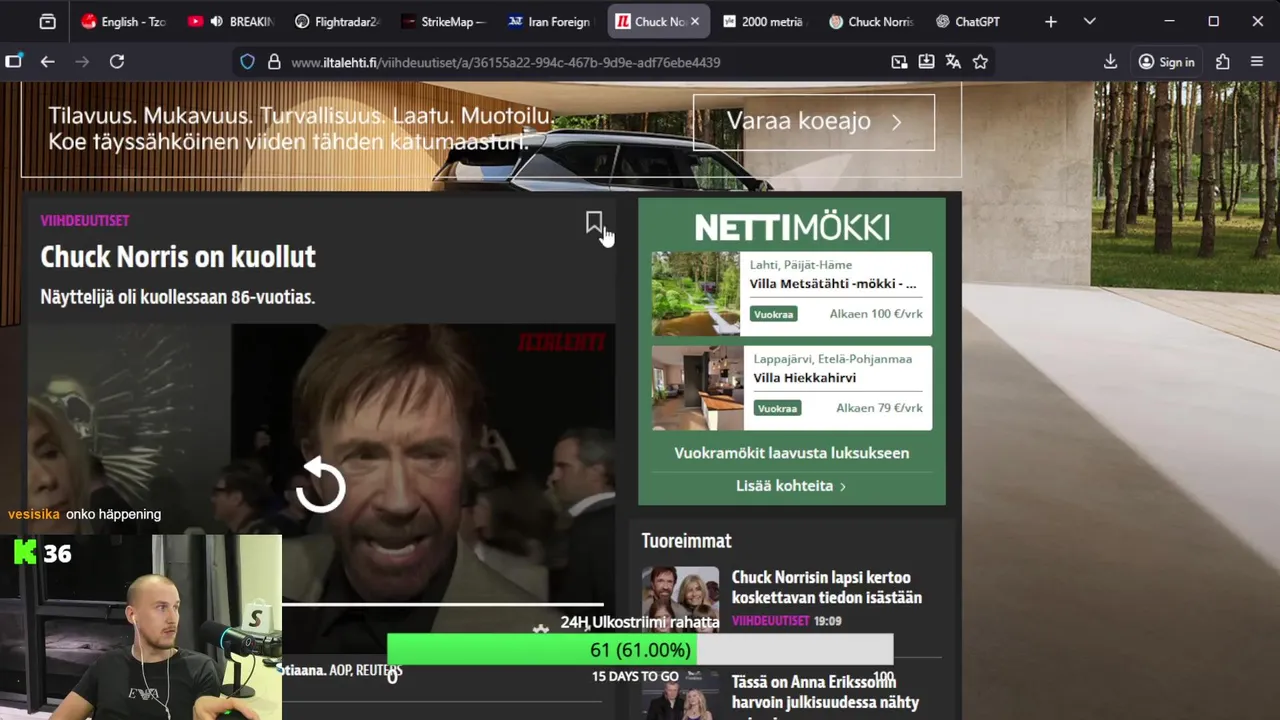
Task: Open the Tässä on Anna Eriksson article
Action: point(826,692)
